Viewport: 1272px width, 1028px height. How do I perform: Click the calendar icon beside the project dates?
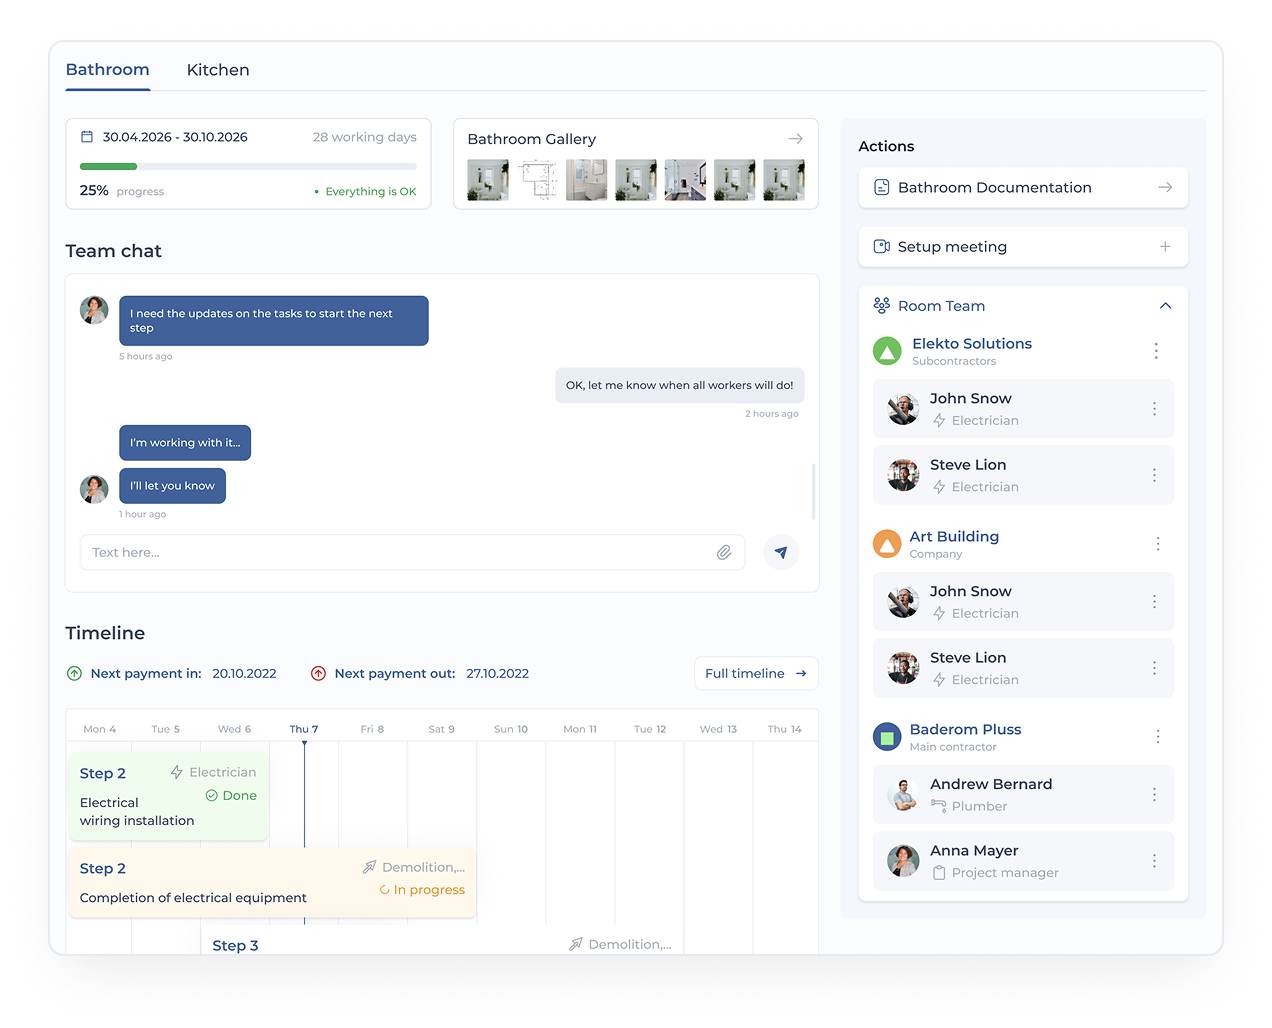87,137
